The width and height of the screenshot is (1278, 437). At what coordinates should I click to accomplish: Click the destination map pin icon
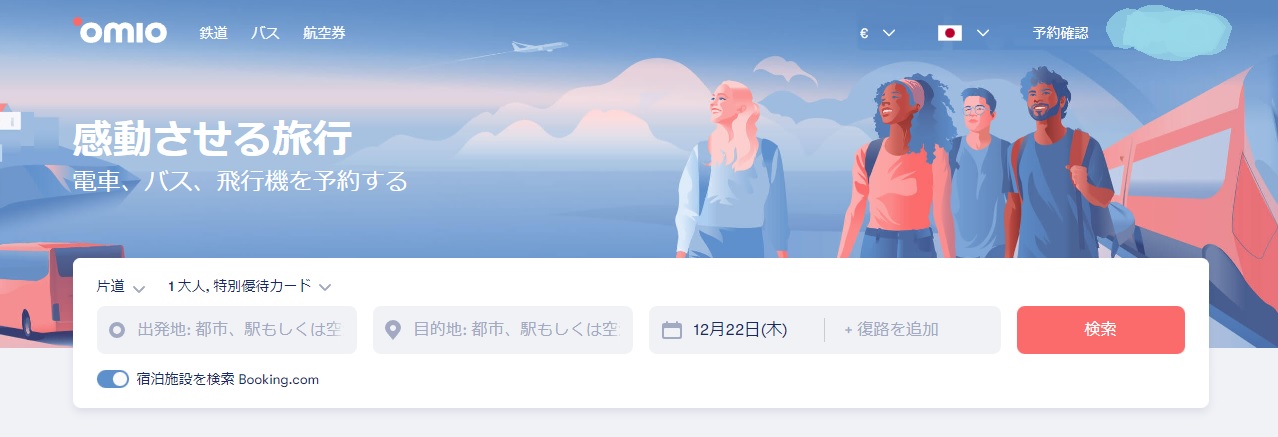(393, 330)
